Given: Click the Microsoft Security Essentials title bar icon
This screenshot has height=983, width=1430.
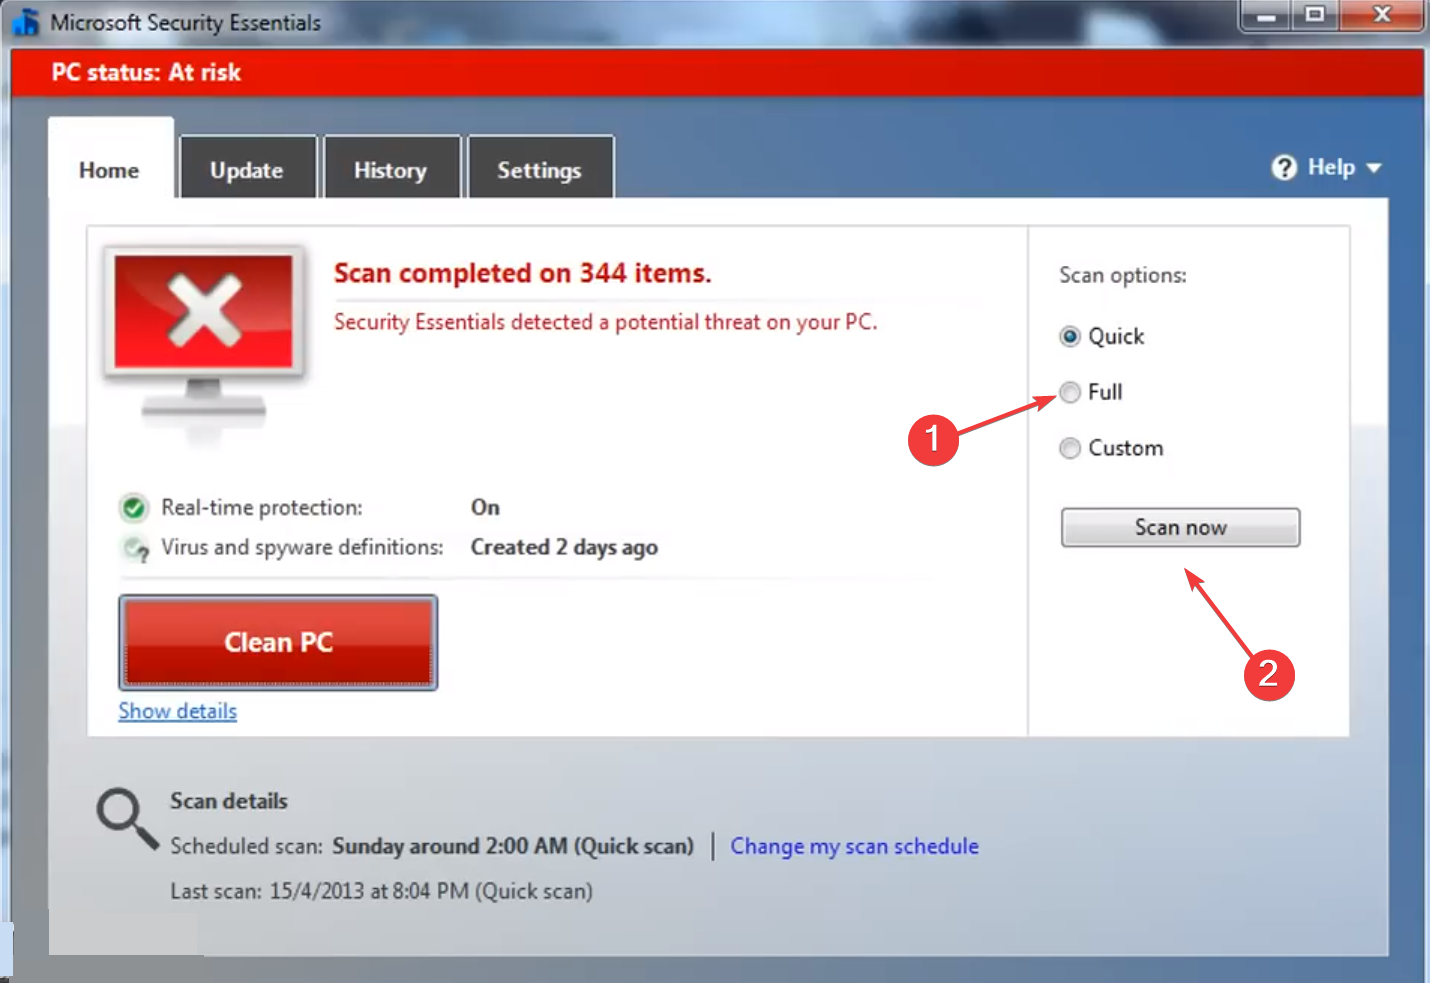Looking at the screenshot, I should pyautogui.click(x=26, y=22).
